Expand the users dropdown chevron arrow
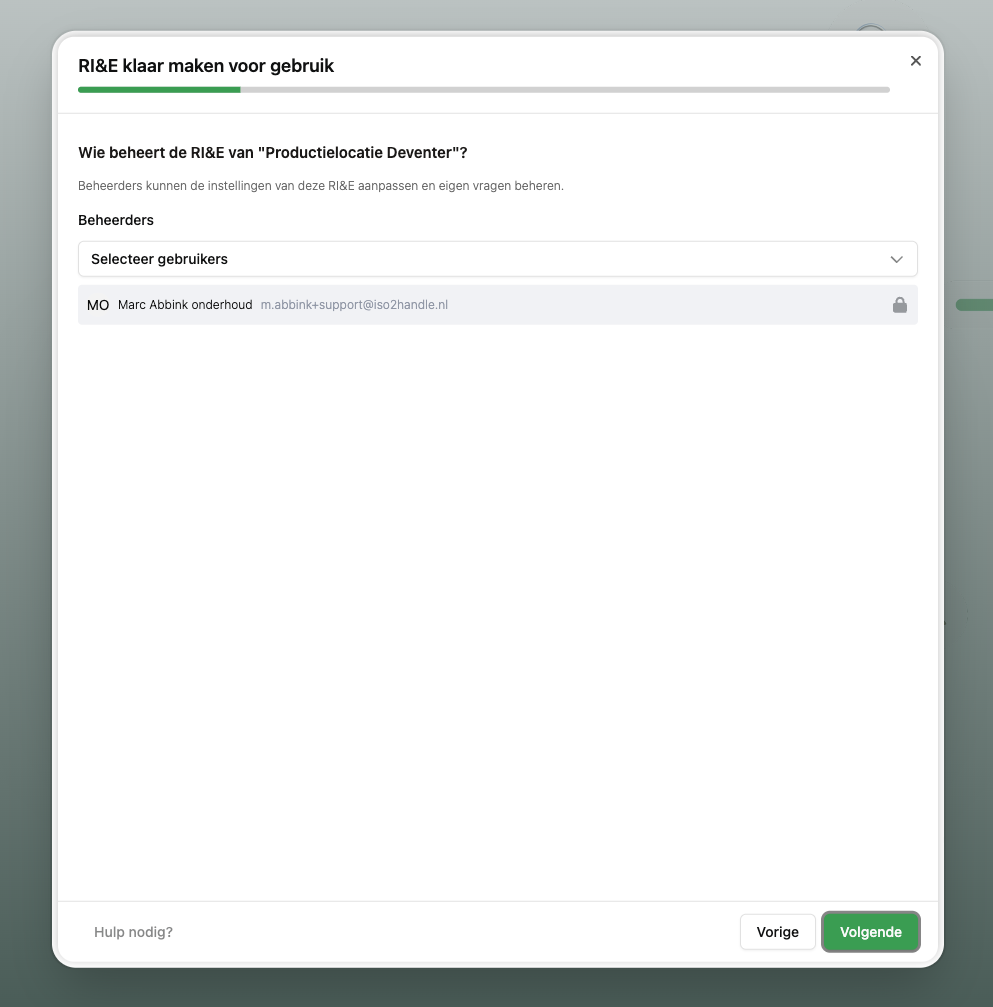This screenshot has width=993, height=1007. (897, 259)
